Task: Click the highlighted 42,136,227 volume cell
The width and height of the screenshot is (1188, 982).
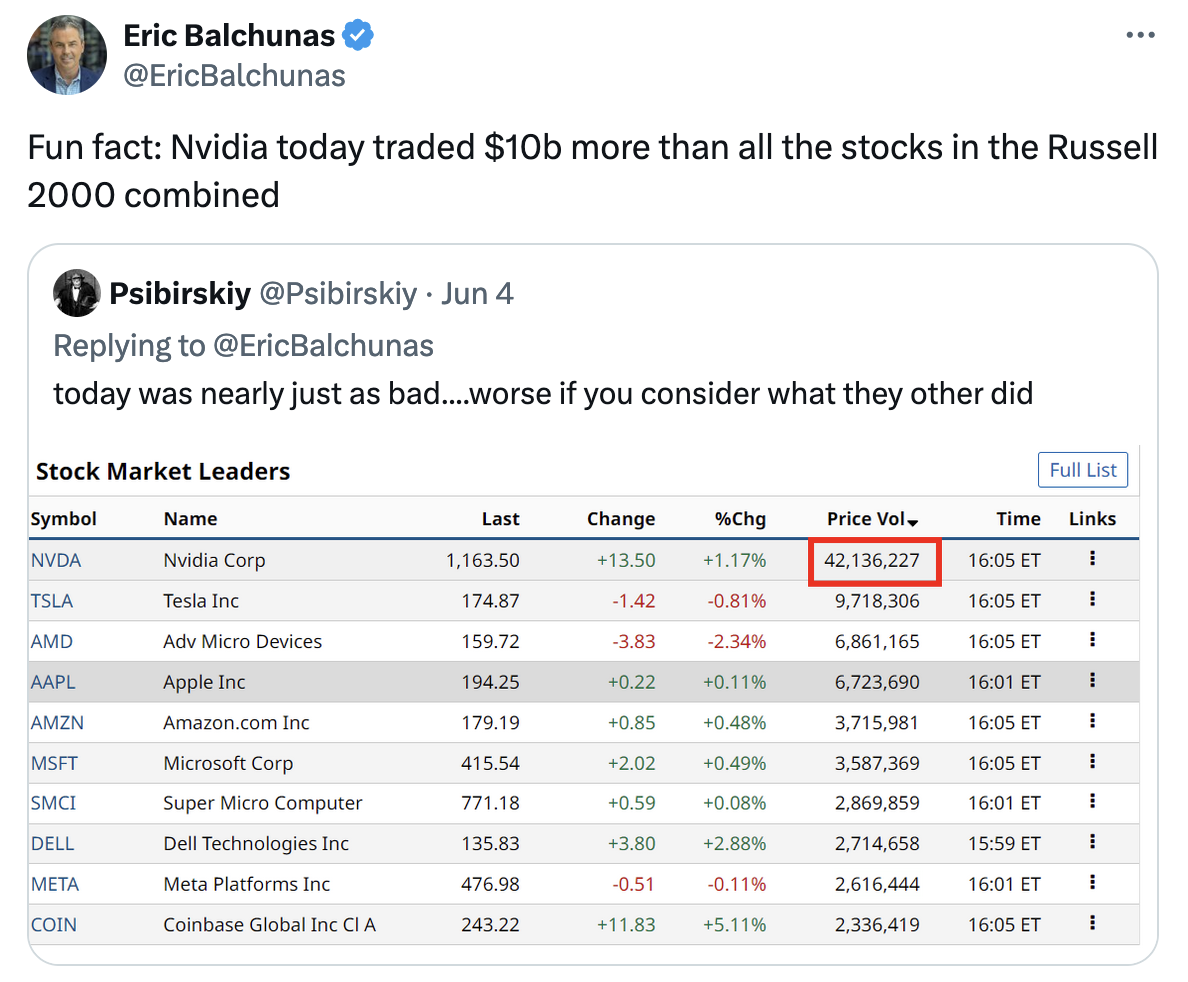Action: pos(872,560)
